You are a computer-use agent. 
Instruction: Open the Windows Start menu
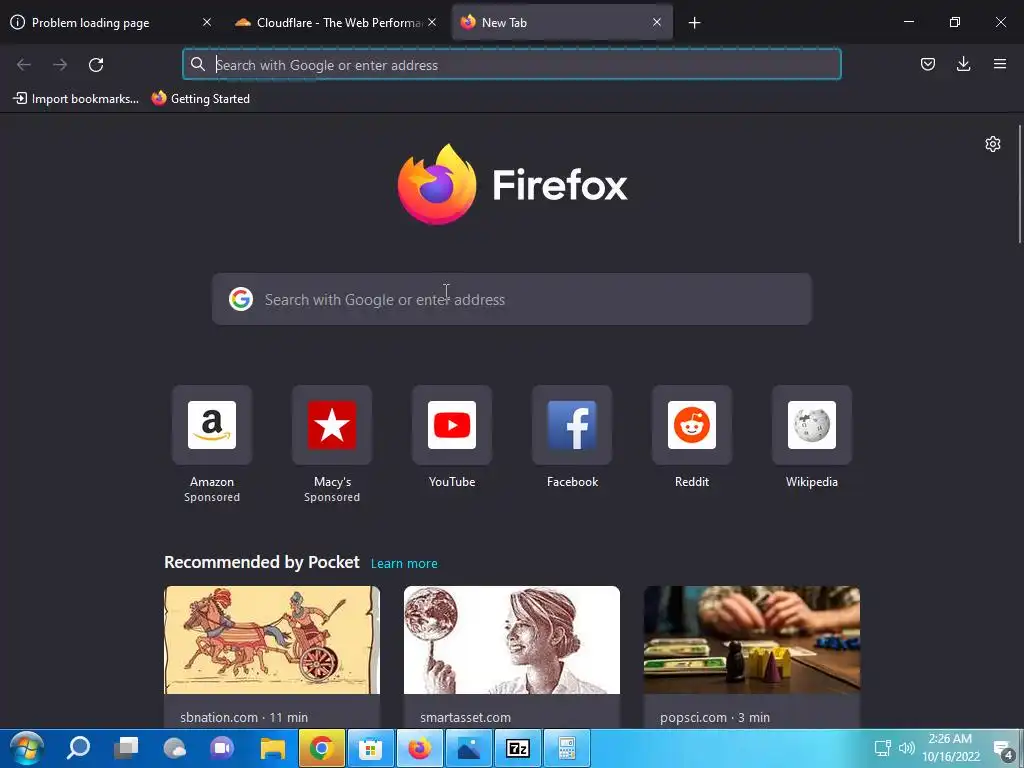[x=27, y=748]
